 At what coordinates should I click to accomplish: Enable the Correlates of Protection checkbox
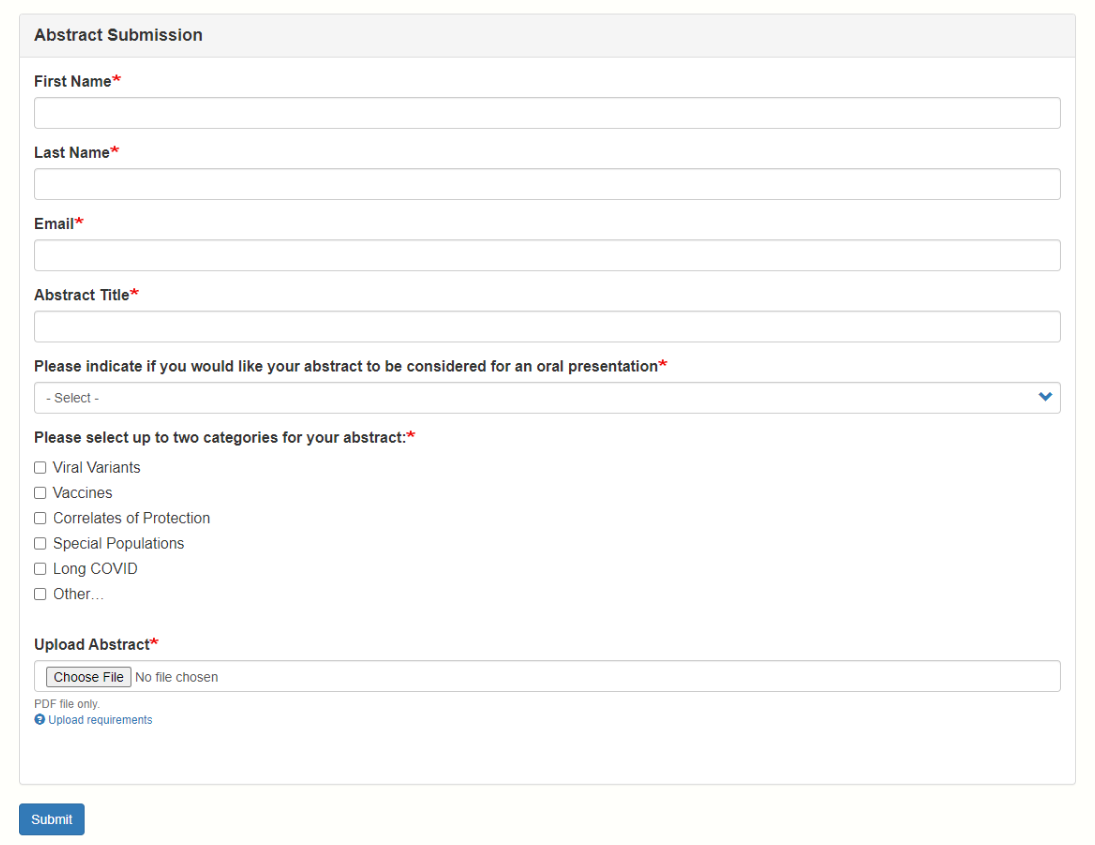pyautogui.click(x=40, y=518)
